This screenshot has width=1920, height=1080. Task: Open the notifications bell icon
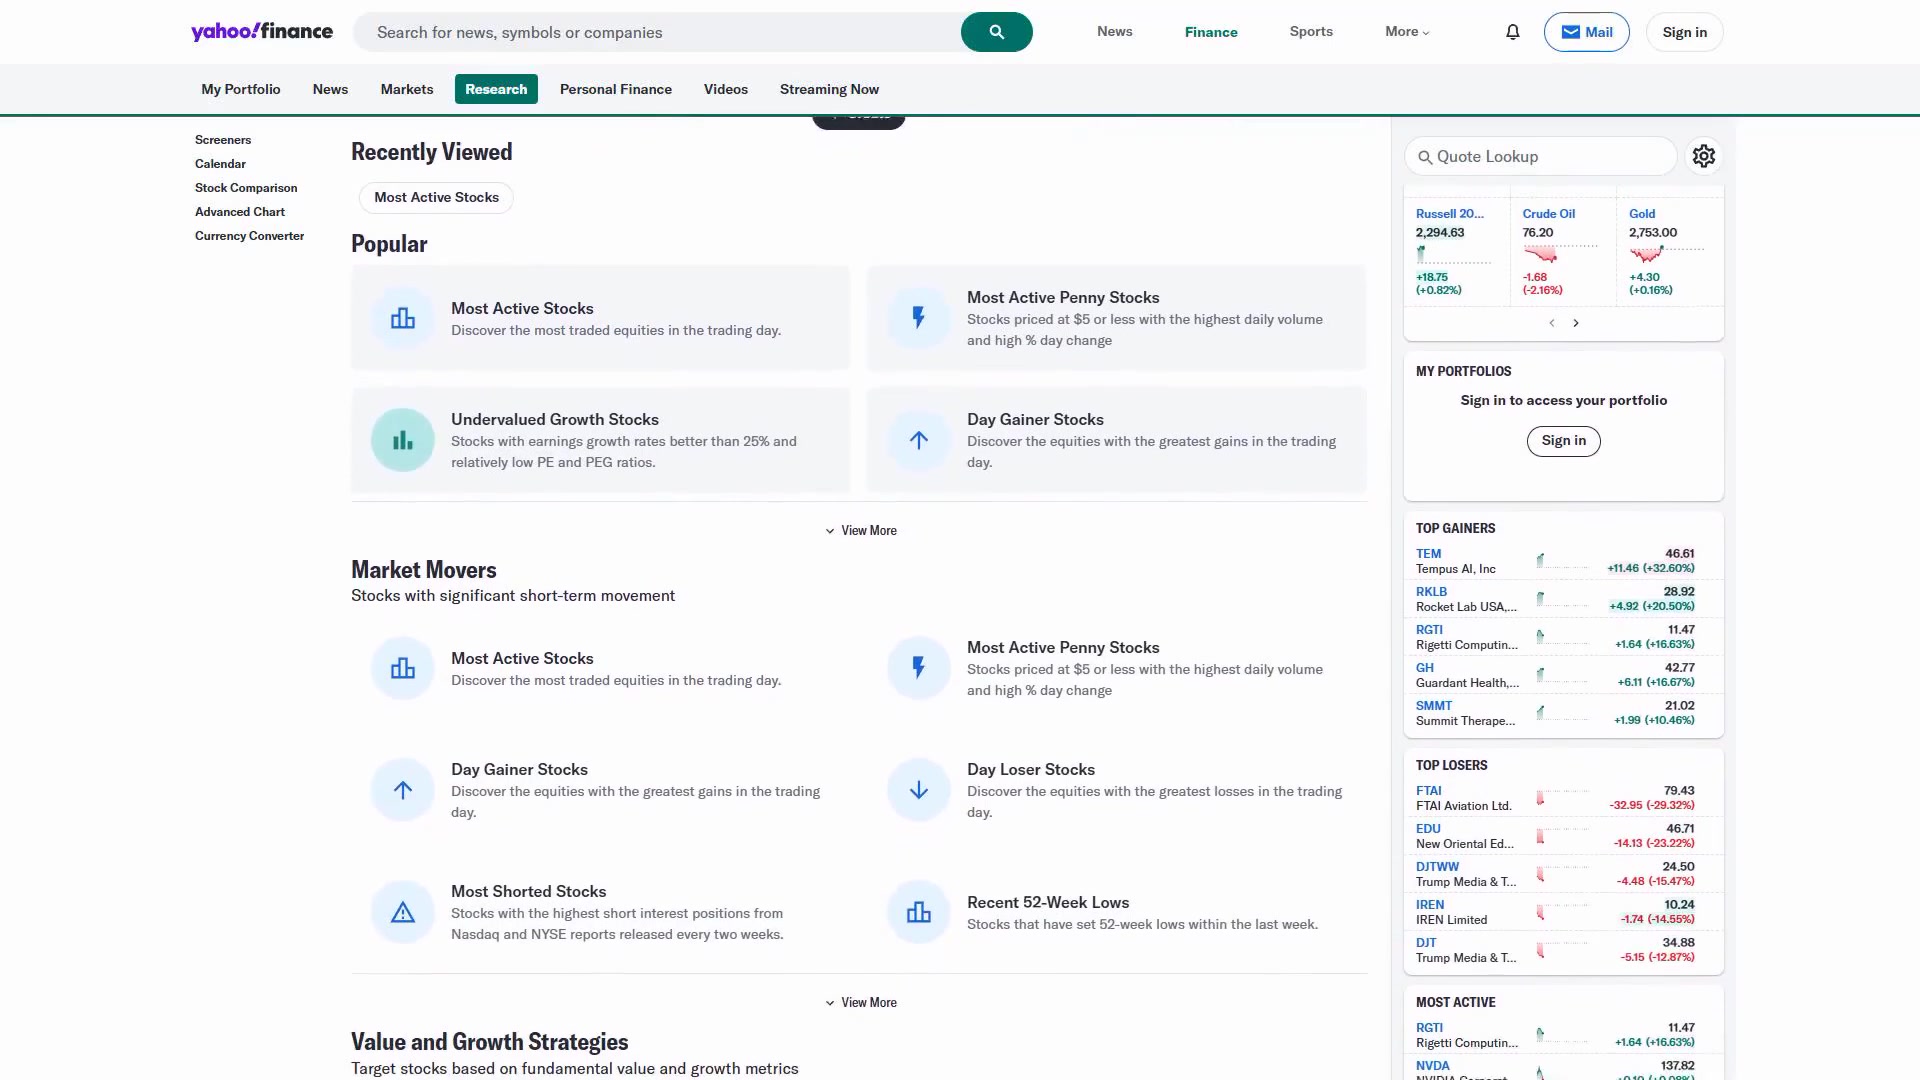[x=1512, y=32]
